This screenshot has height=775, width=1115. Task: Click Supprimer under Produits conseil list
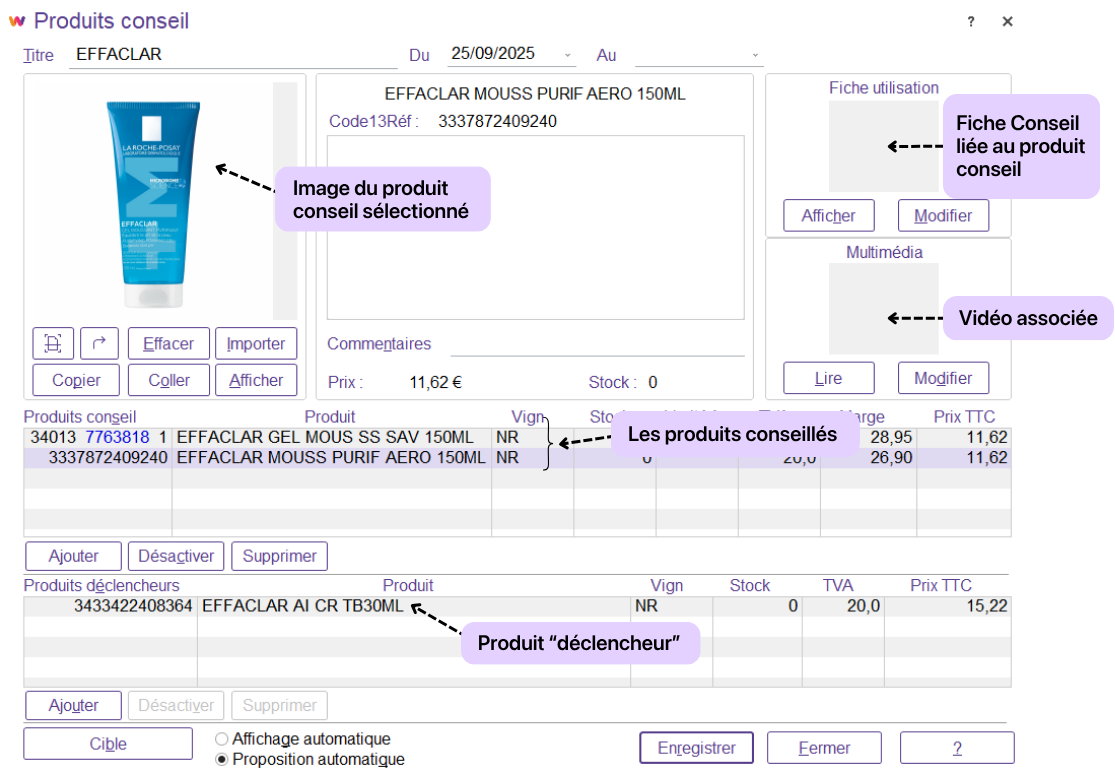tap(279, 556)
